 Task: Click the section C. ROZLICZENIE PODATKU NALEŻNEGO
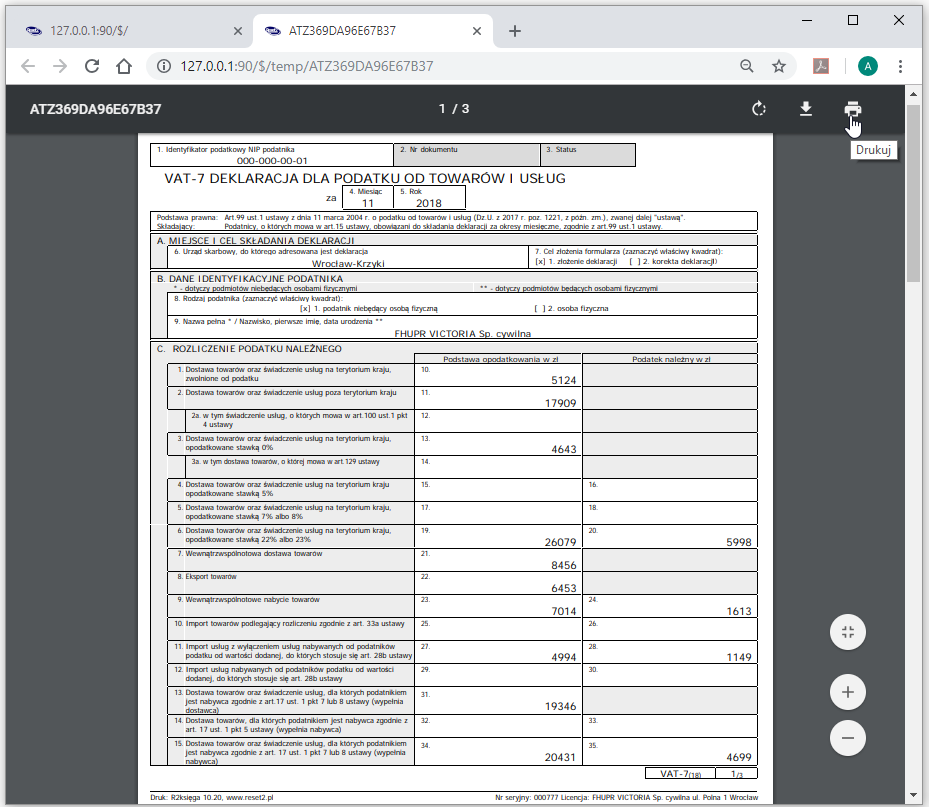tap(249, 349)
